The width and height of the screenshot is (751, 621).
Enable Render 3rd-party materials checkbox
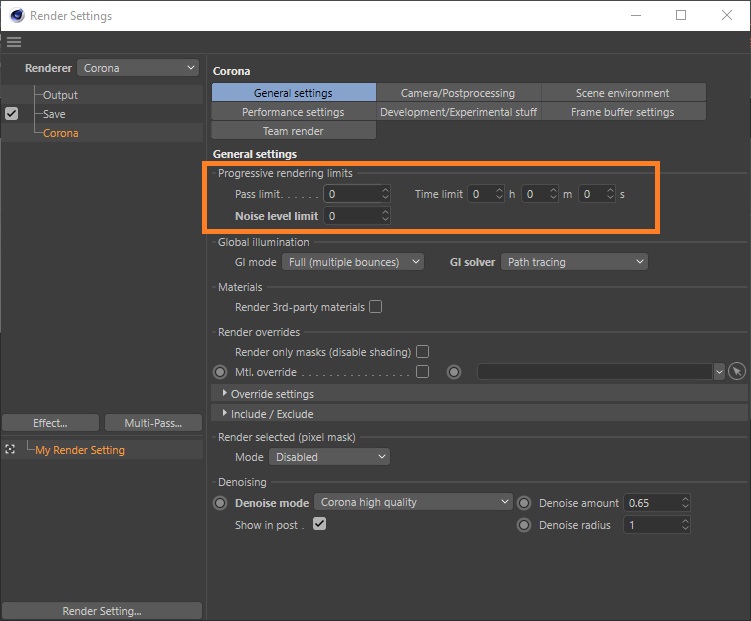coord(376,307)
